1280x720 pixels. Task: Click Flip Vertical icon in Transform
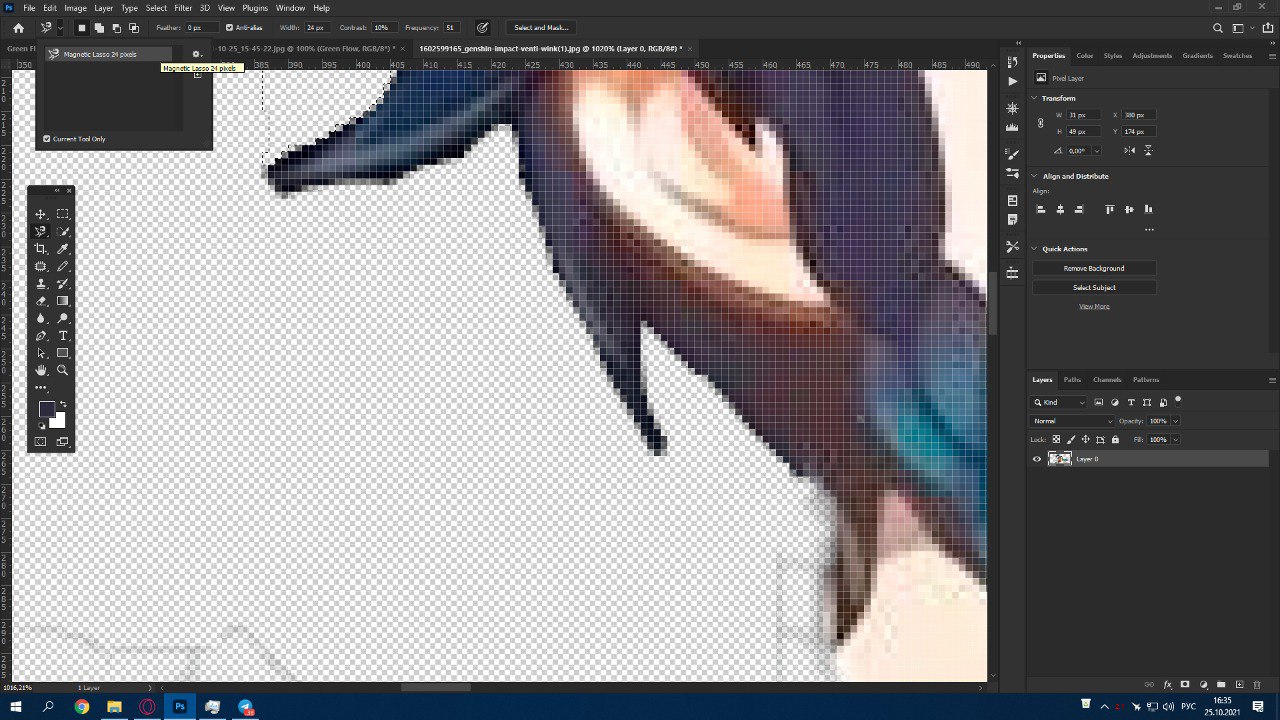[1148, 150]
